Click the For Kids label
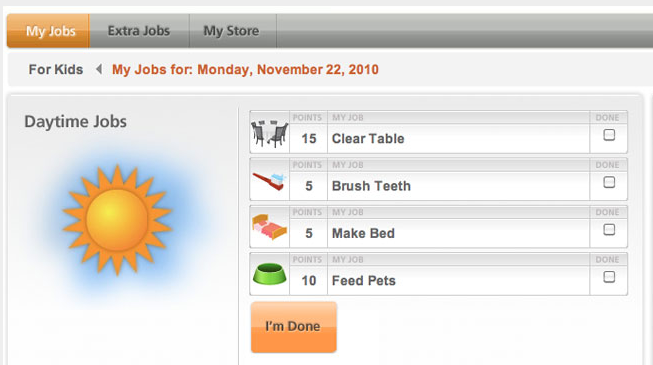The image size is (653, 365). 56,70
